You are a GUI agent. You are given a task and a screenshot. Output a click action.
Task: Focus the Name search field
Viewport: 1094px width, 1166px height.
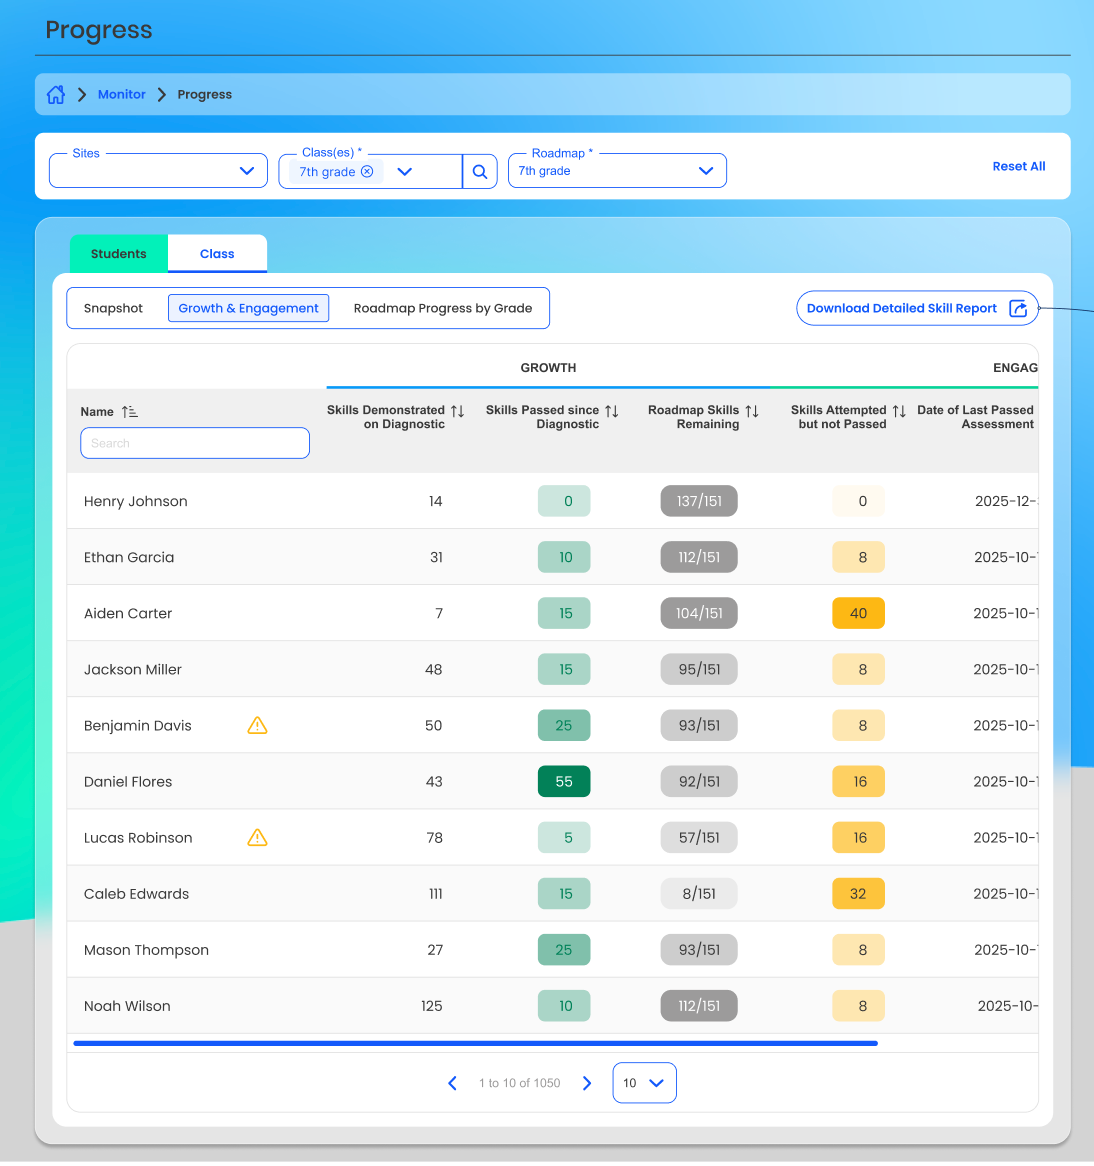[195, 443]
